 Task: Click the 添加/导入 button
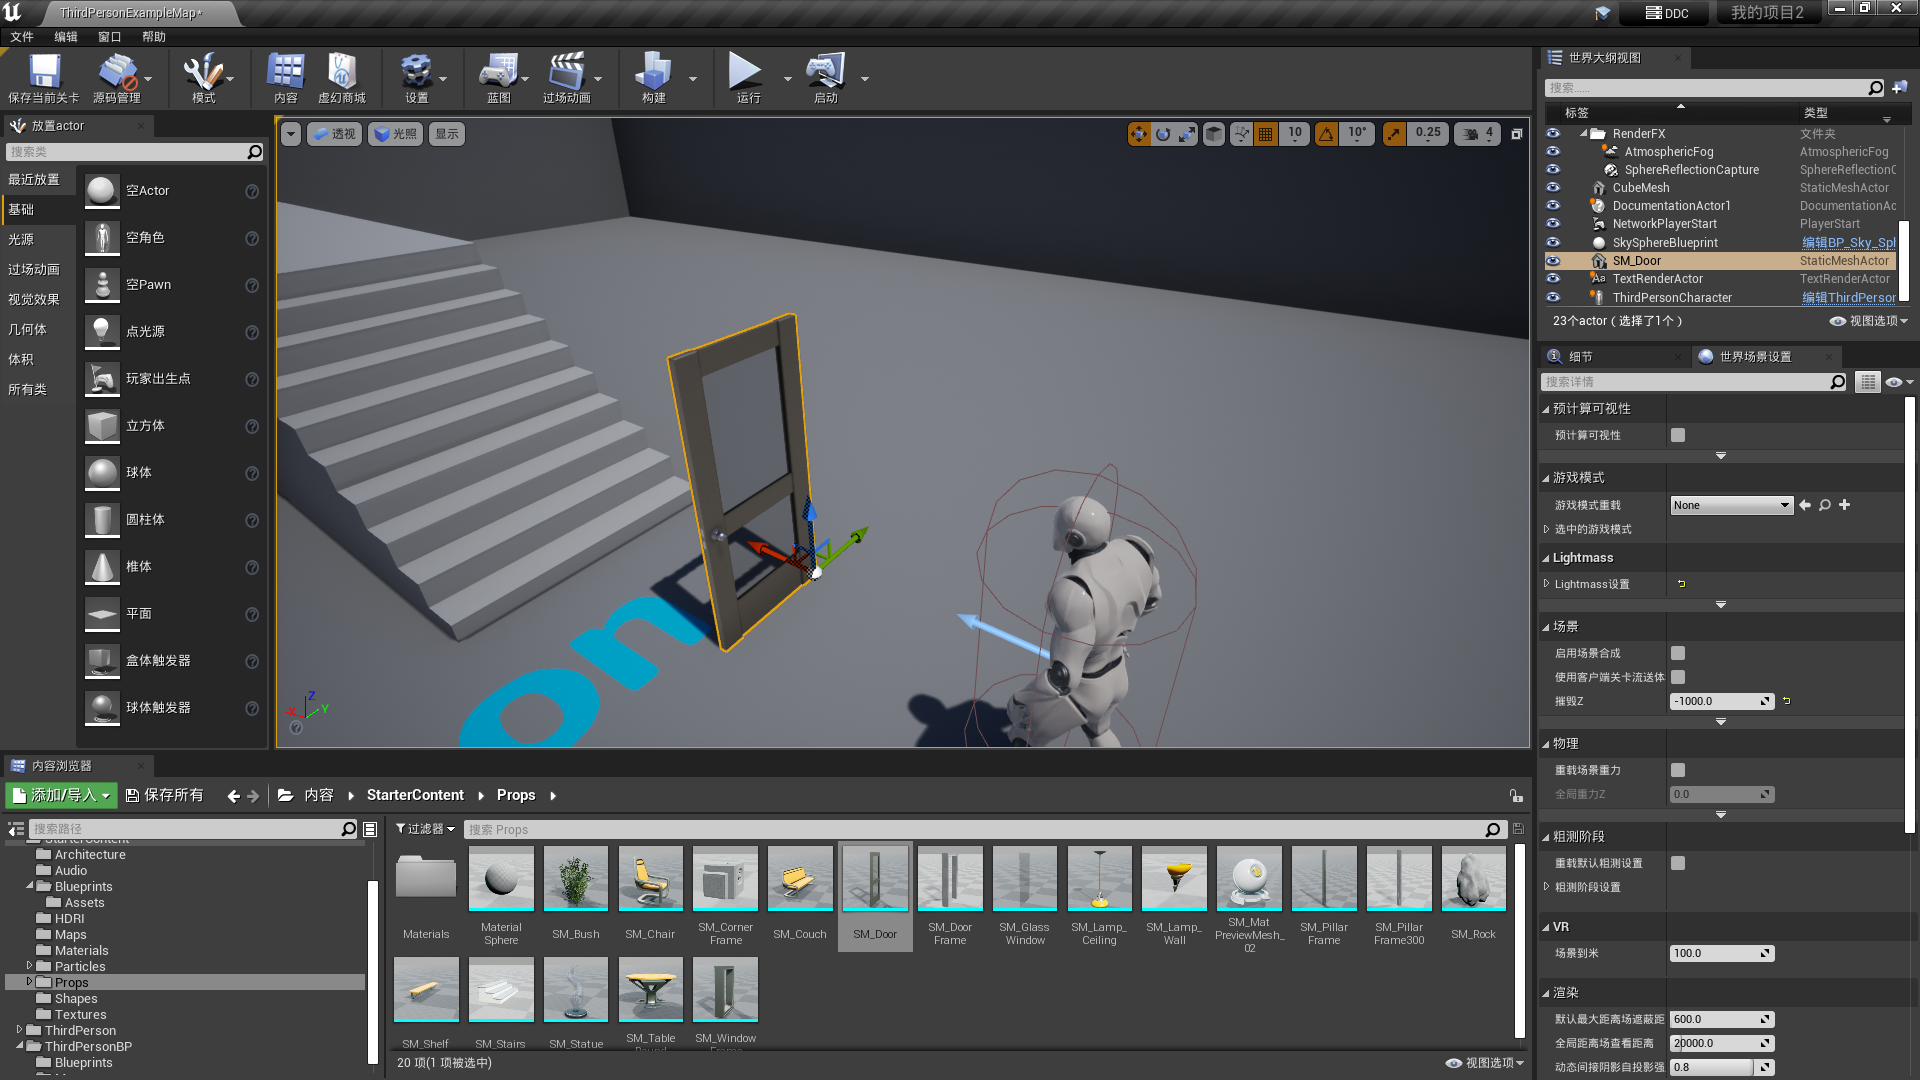point(62,795)
